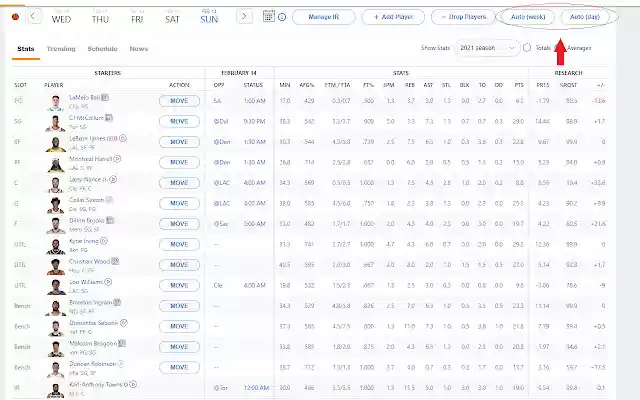Screen dimensions: 640x400
Task: Switch to the Schedule tab
Action: point(102,49)
